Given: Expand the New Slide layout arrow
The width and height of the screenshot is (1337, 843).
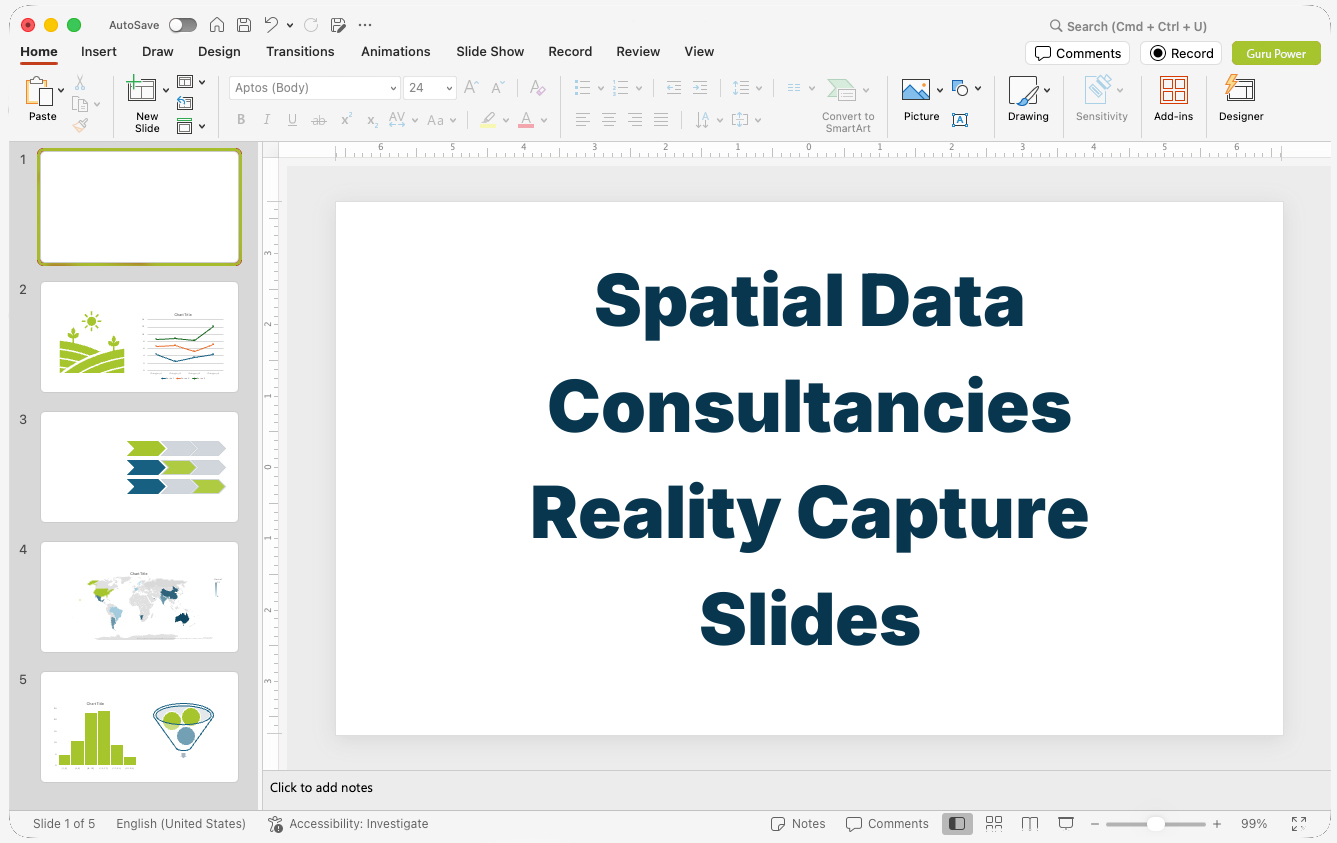Looking at the screenshot, I should point(165,90).
